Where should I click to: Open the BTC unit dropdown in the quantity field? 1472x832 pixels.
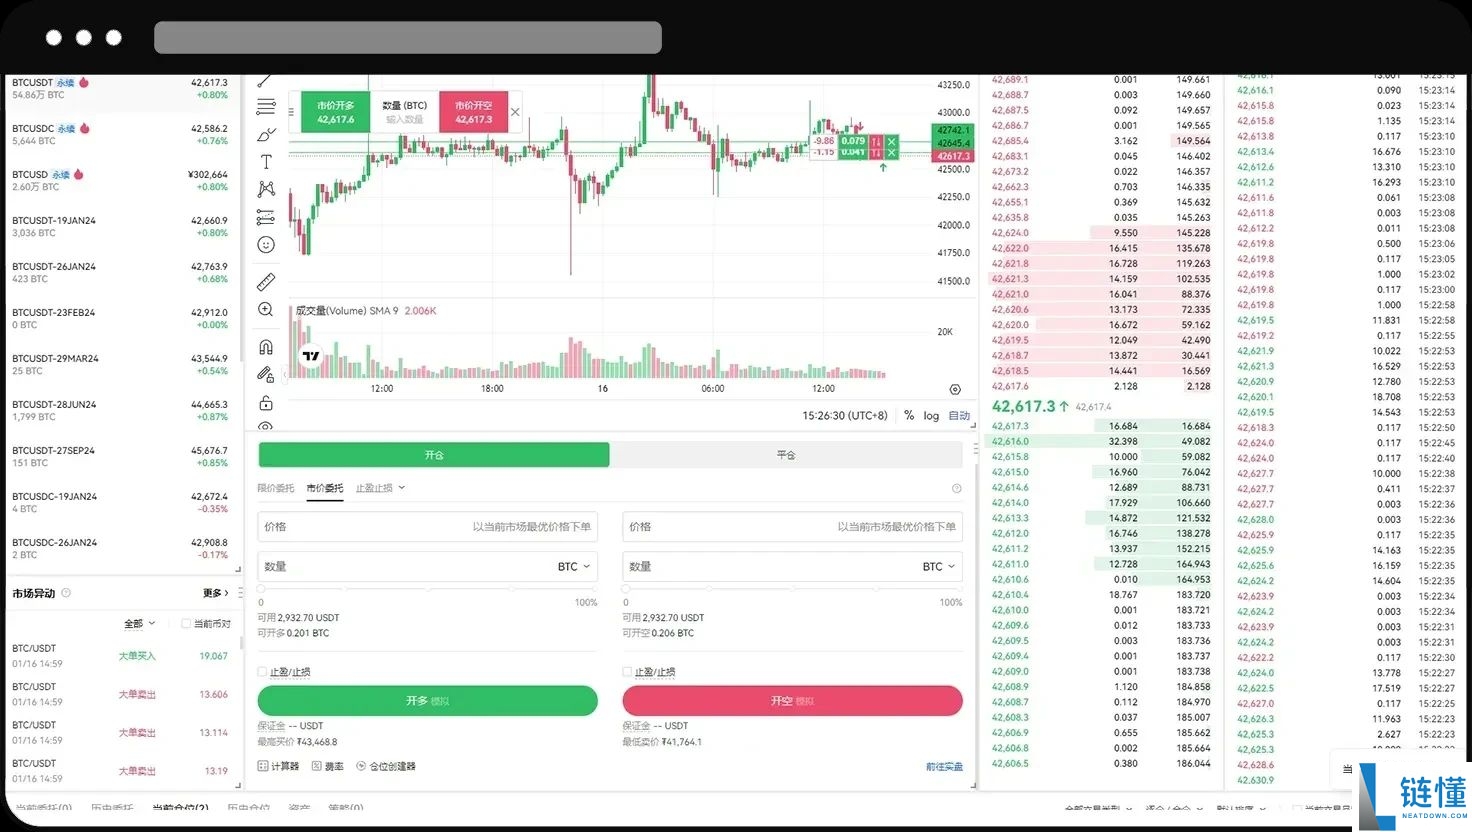572,566
